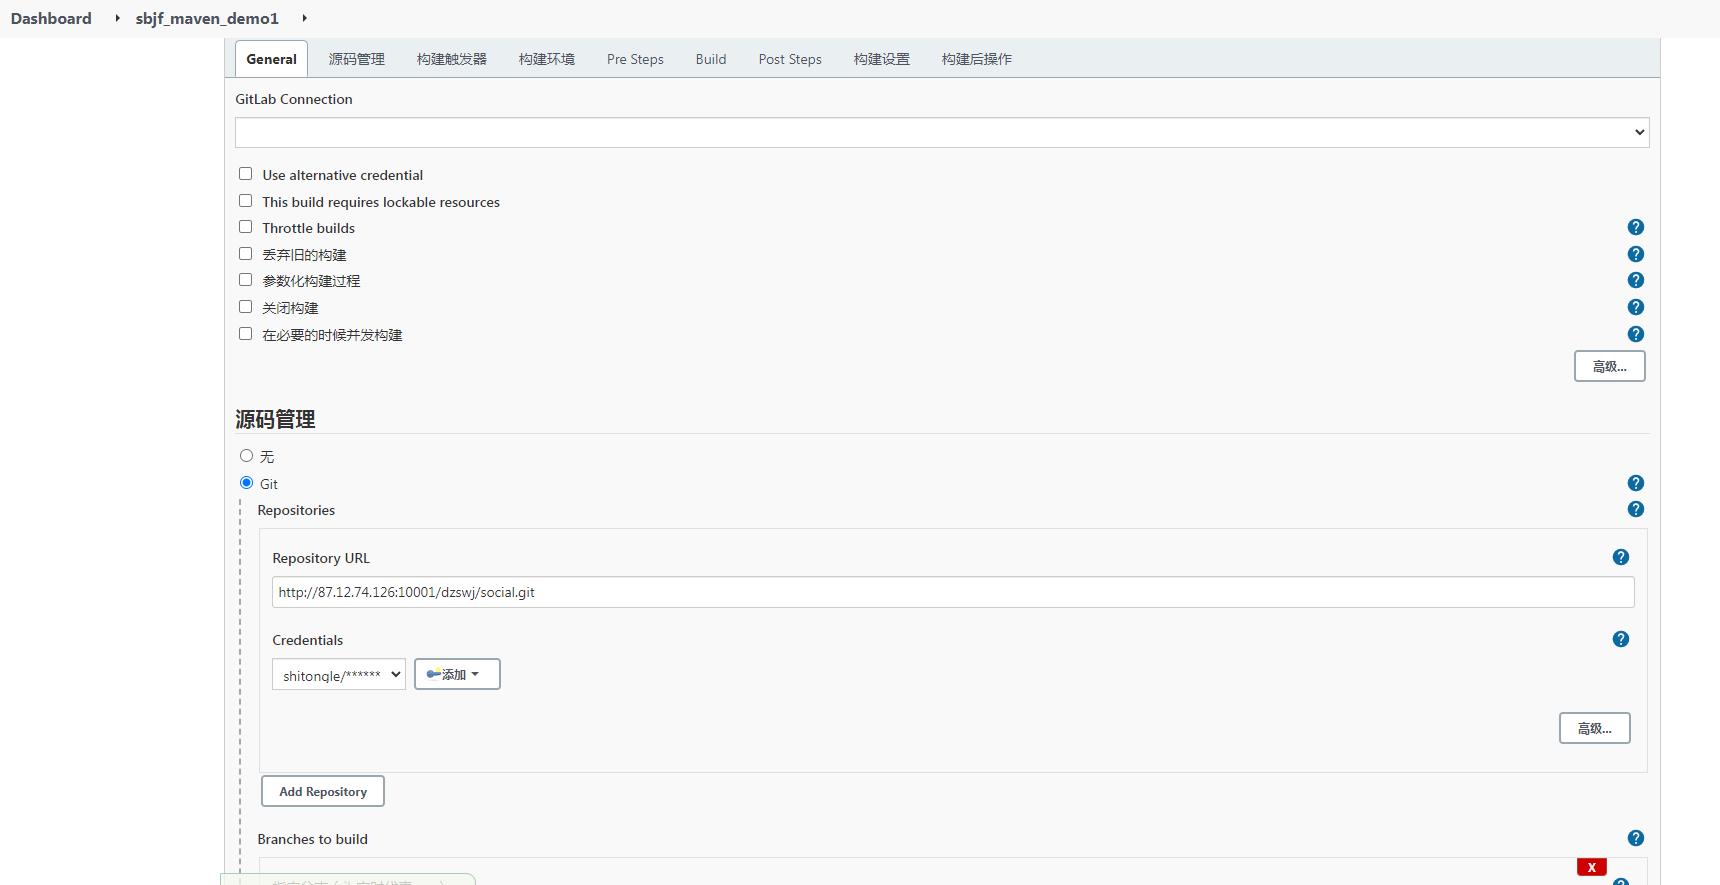
Task: Toggle Throttle builds checkbox
Action: click(245, 227)
